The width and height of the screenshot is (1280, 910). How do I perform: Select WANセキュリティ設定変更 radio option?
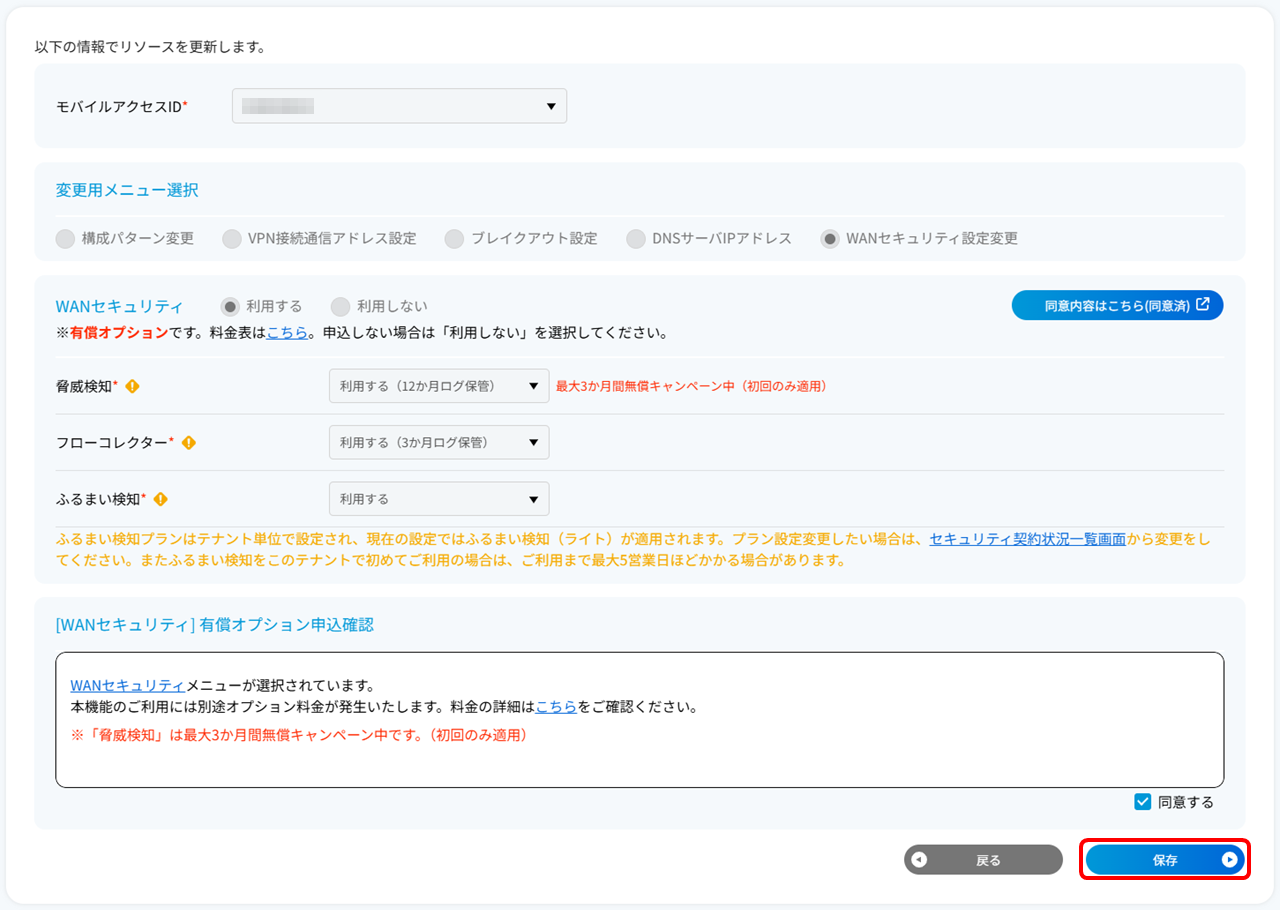pyautogui.click(x=830, y=239)
